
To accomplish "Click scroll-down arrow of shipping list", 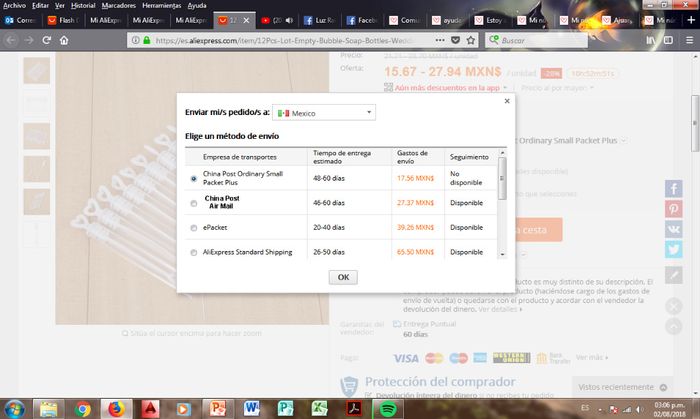I will [x=502, y=254].
